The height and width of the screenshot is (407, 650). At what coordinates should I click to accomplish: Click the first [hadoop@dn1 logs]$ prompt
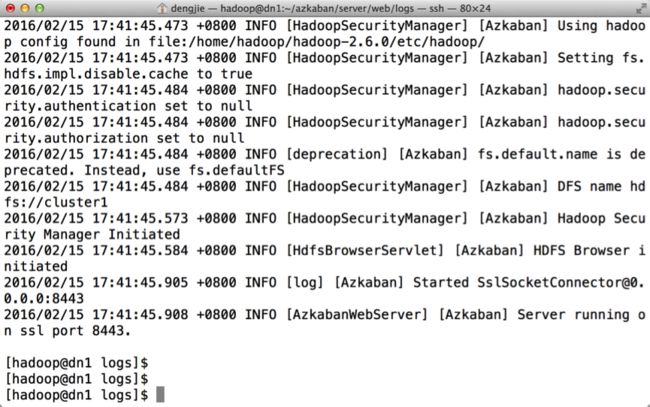pos(76,363)
